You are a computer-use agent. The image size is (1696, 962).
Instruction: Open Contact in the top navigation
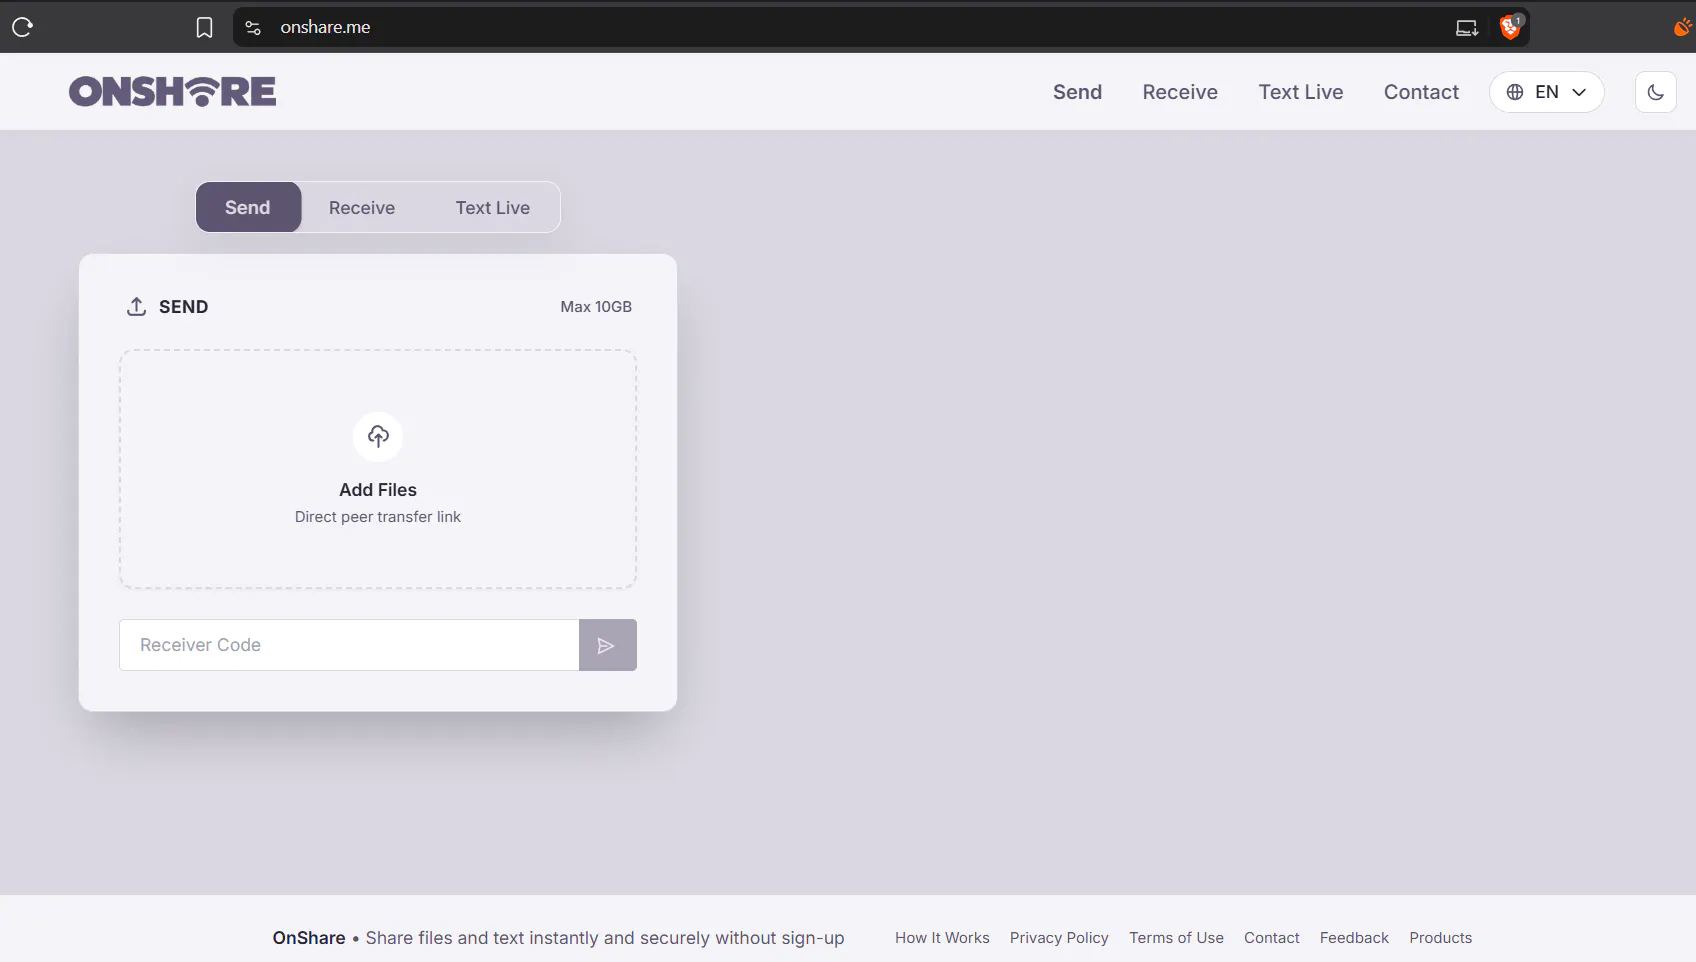(1421, 92)
